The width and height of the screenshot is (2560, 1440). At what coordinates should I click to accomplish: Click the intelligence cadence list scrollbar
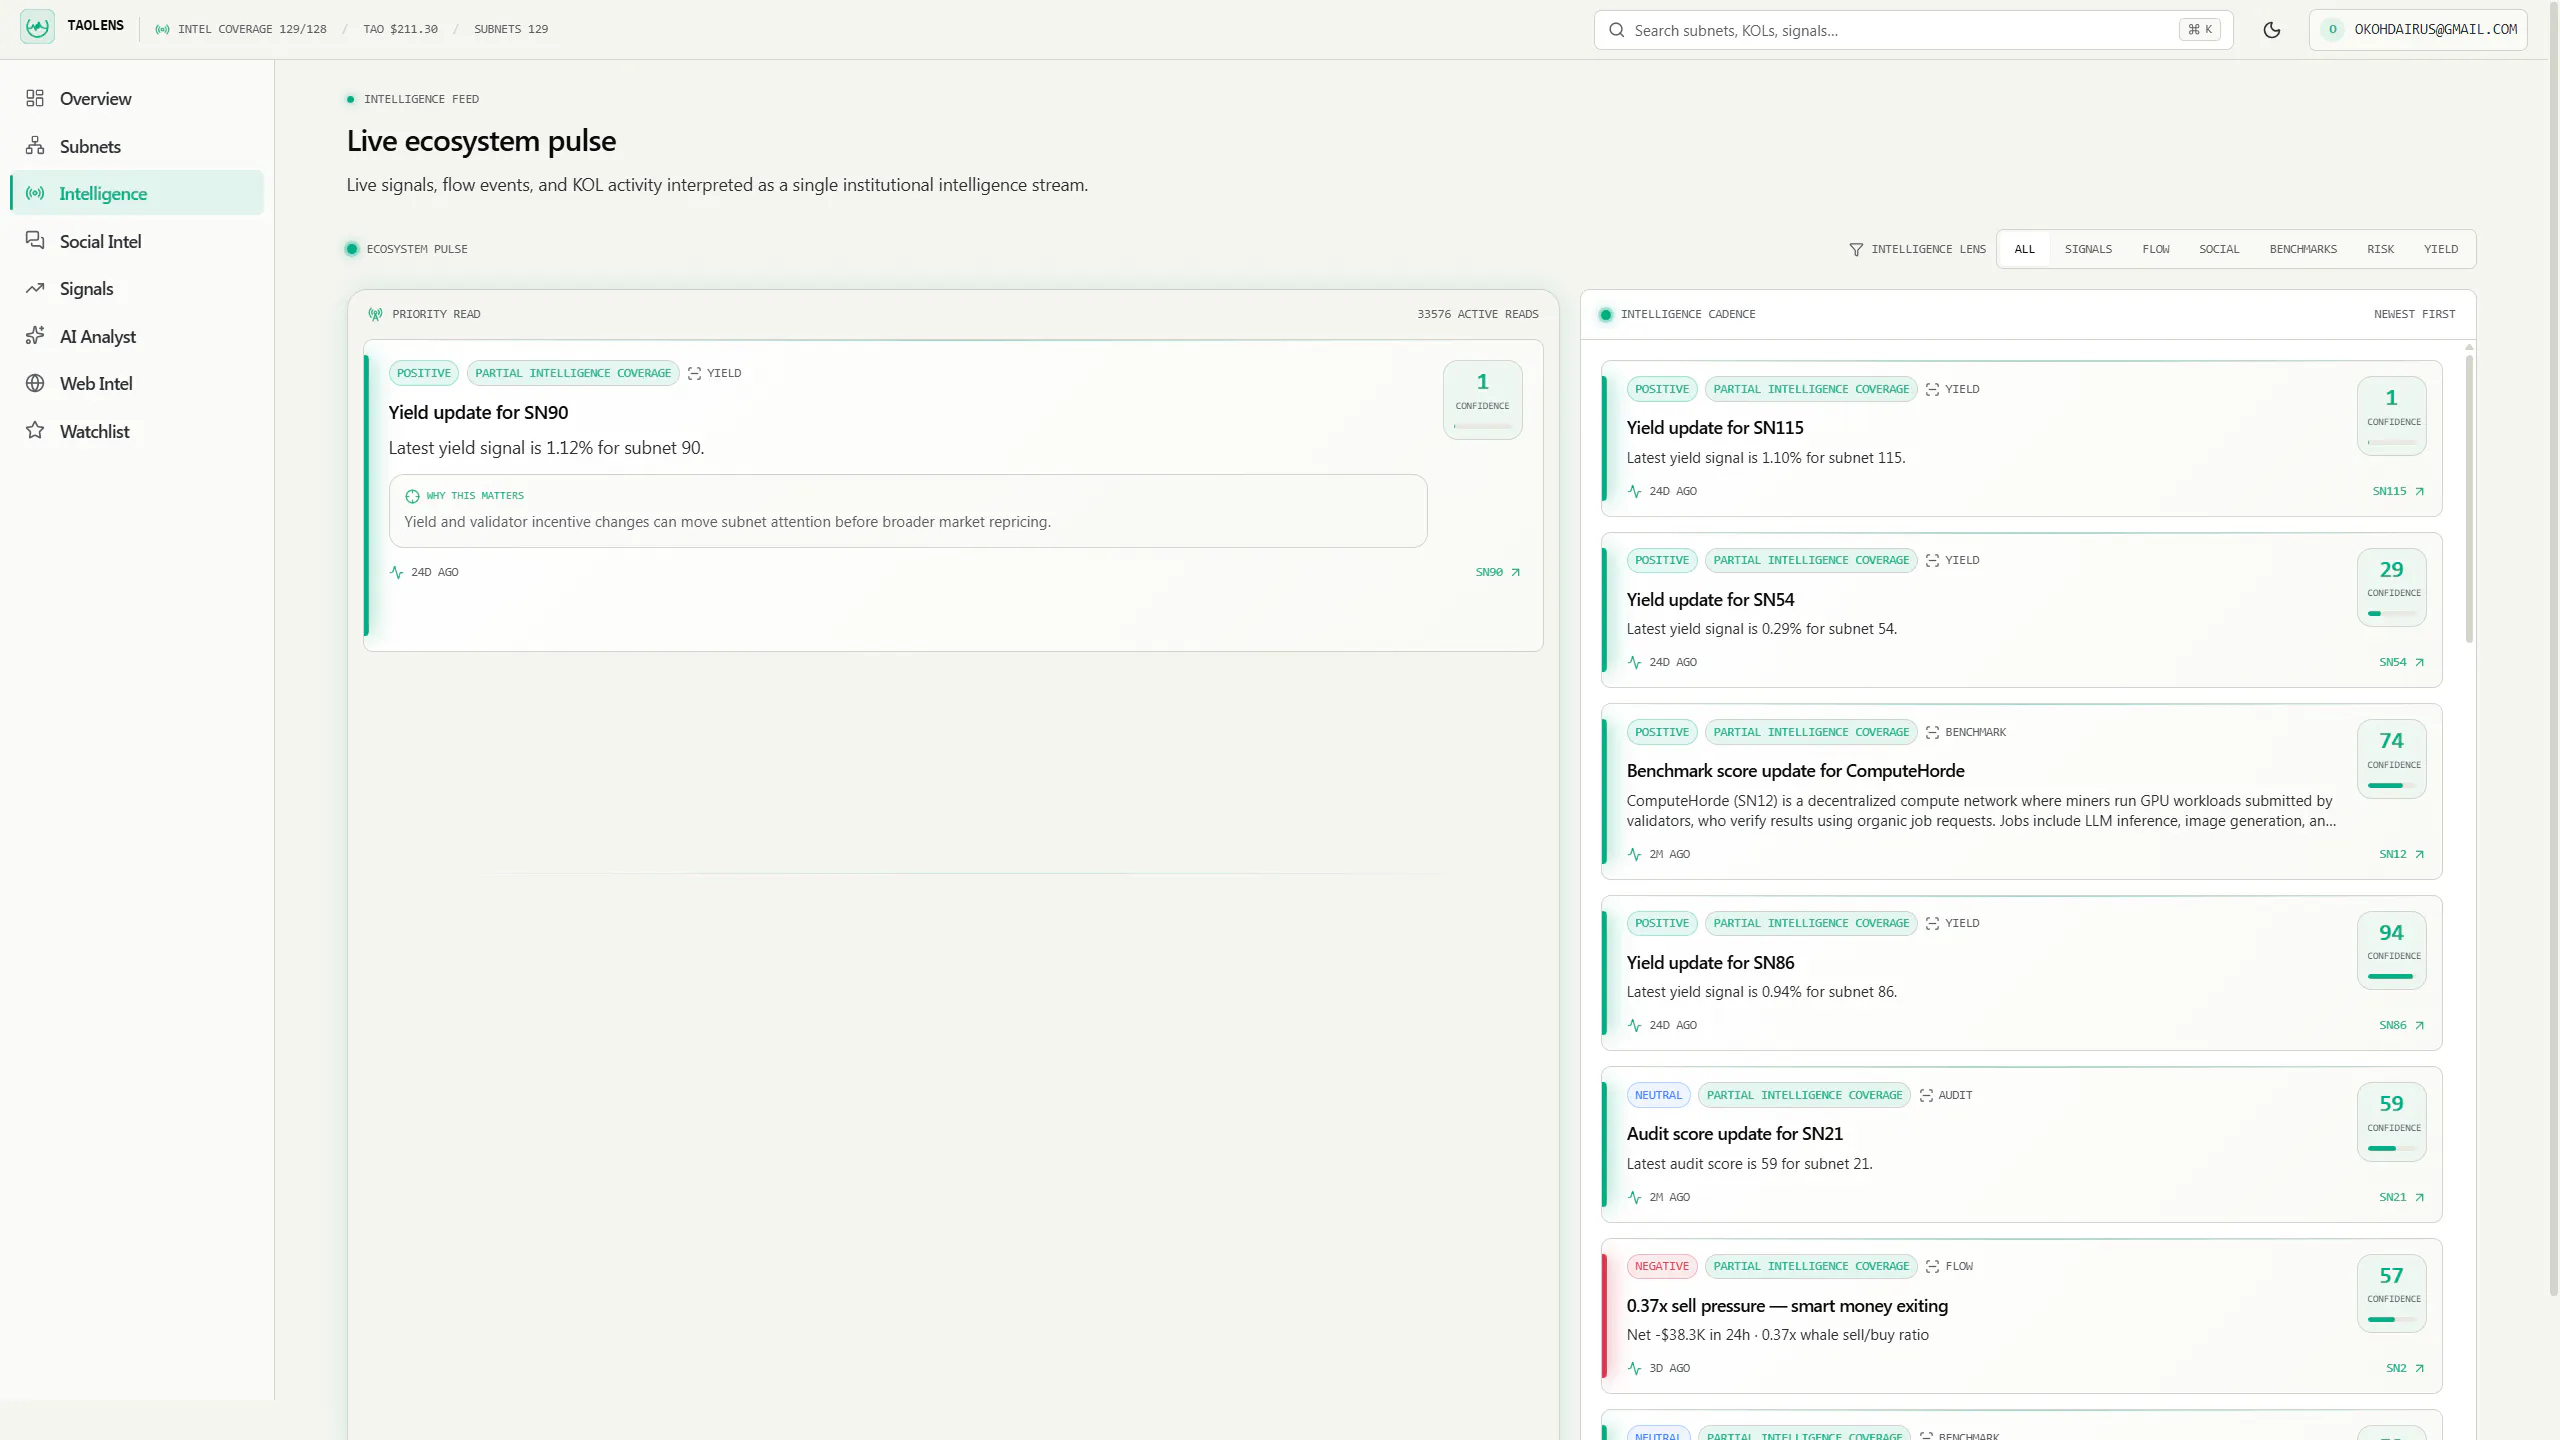tap(2469, 498)
